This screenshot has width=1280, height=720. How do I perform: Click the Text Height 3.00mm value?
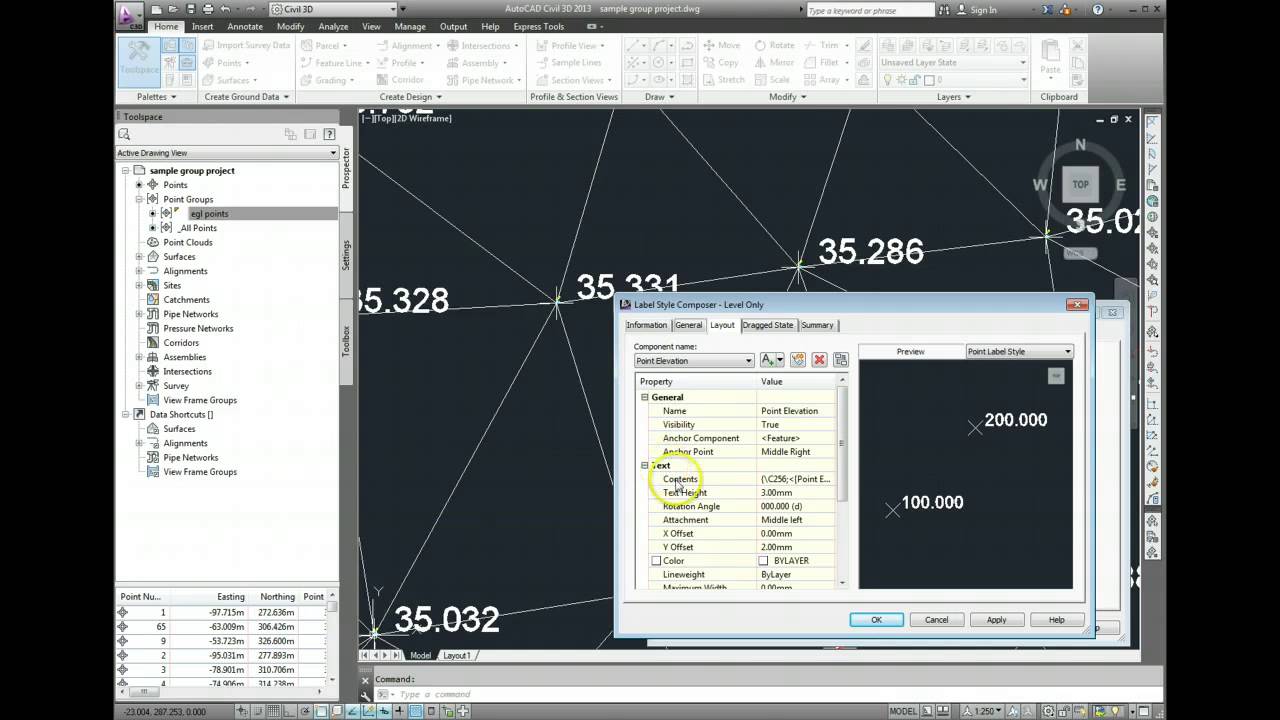(796, 493)
